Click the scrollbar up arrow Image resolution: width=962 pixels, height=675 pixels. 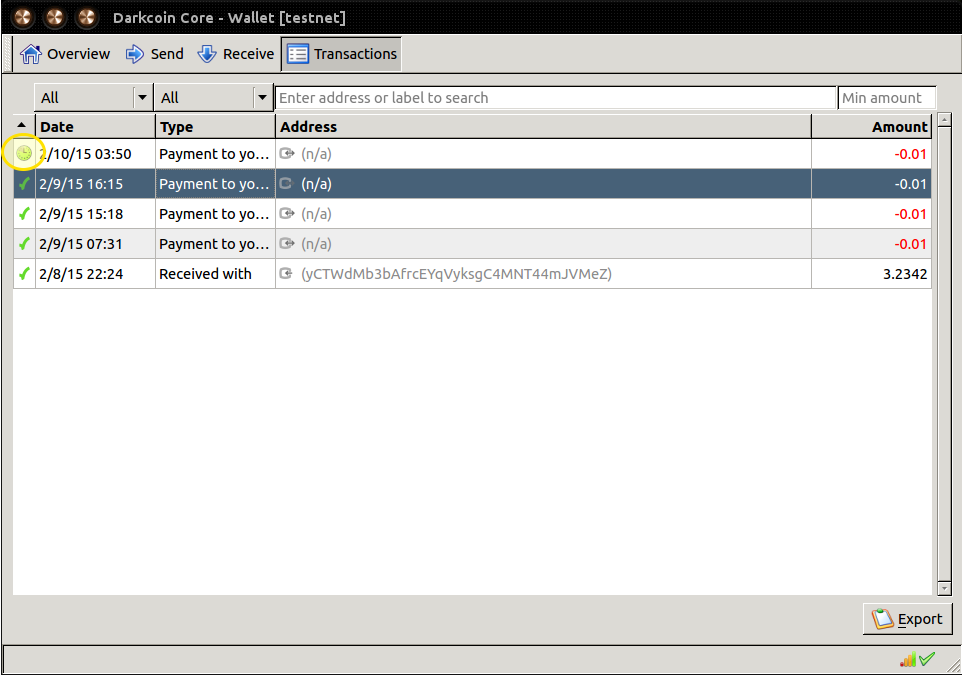[944, 120]
